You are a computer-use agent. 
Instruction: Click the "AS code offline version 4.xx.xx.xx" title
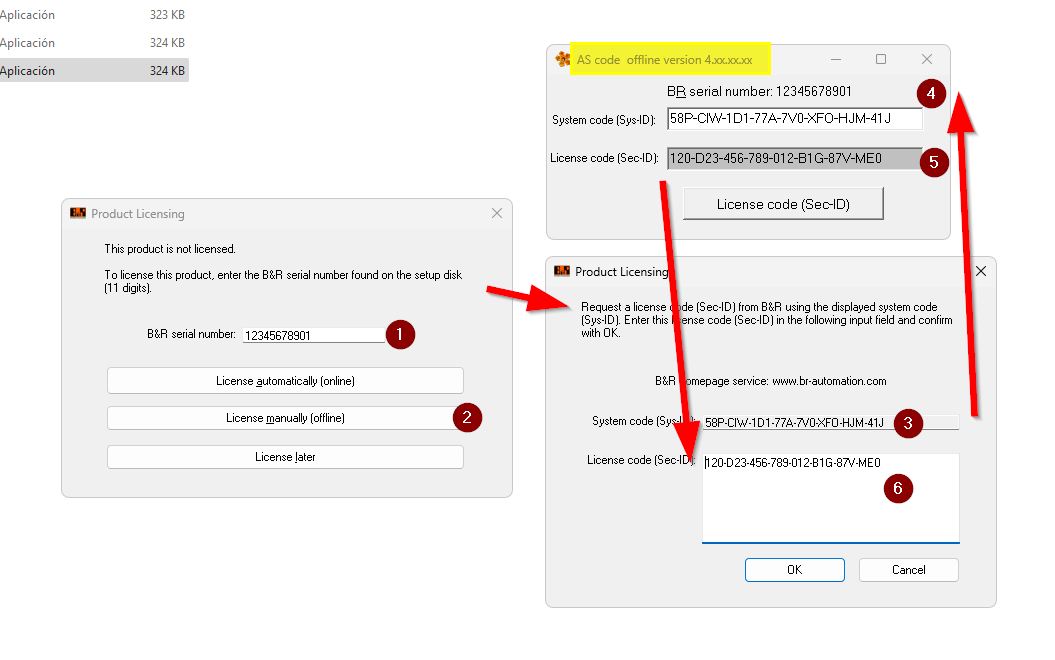click(664, 60)
